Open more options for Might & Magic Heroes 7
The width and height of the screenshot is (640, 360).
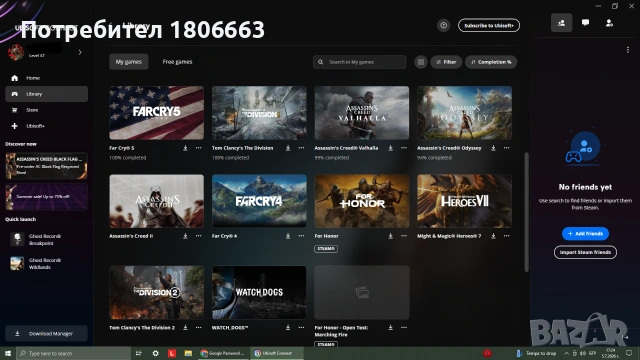[x=507, y=236]
